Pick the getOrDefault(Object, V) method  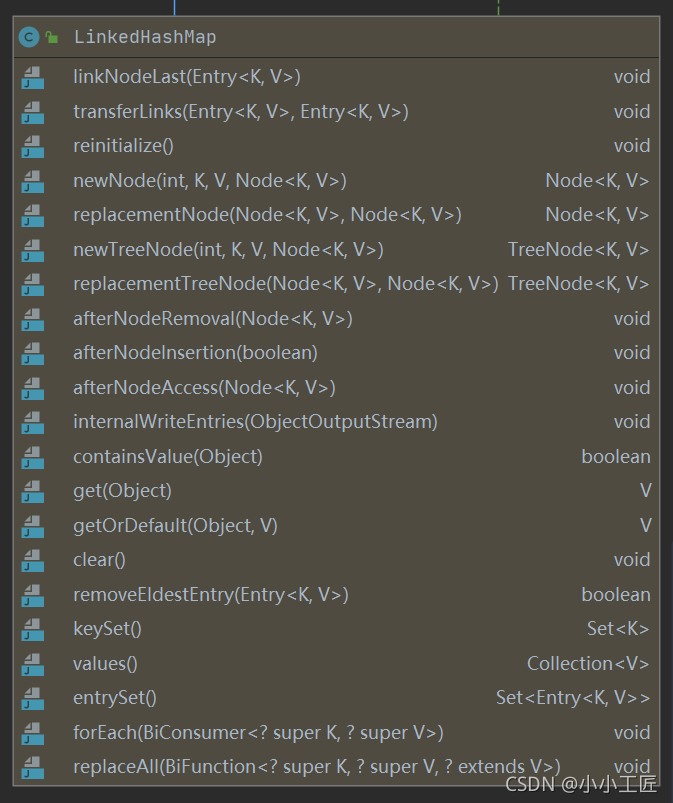click(x=175, y=526)
